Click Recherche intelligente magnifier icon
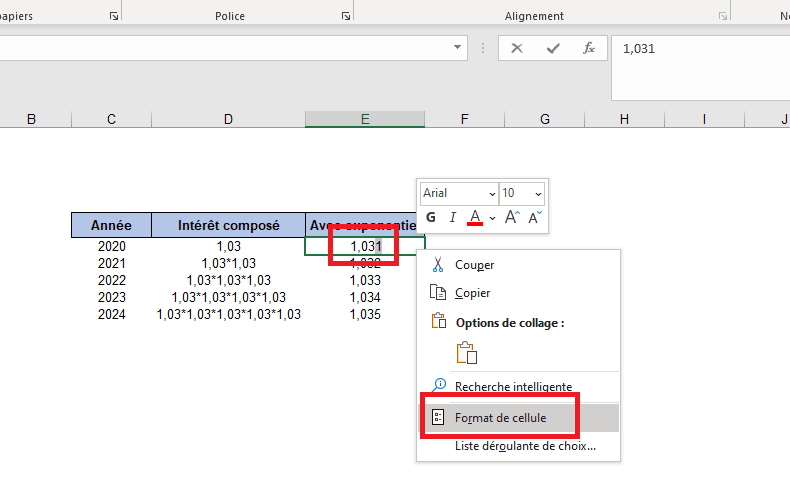The width and height of the screenshot is (790, 485). 439,385
